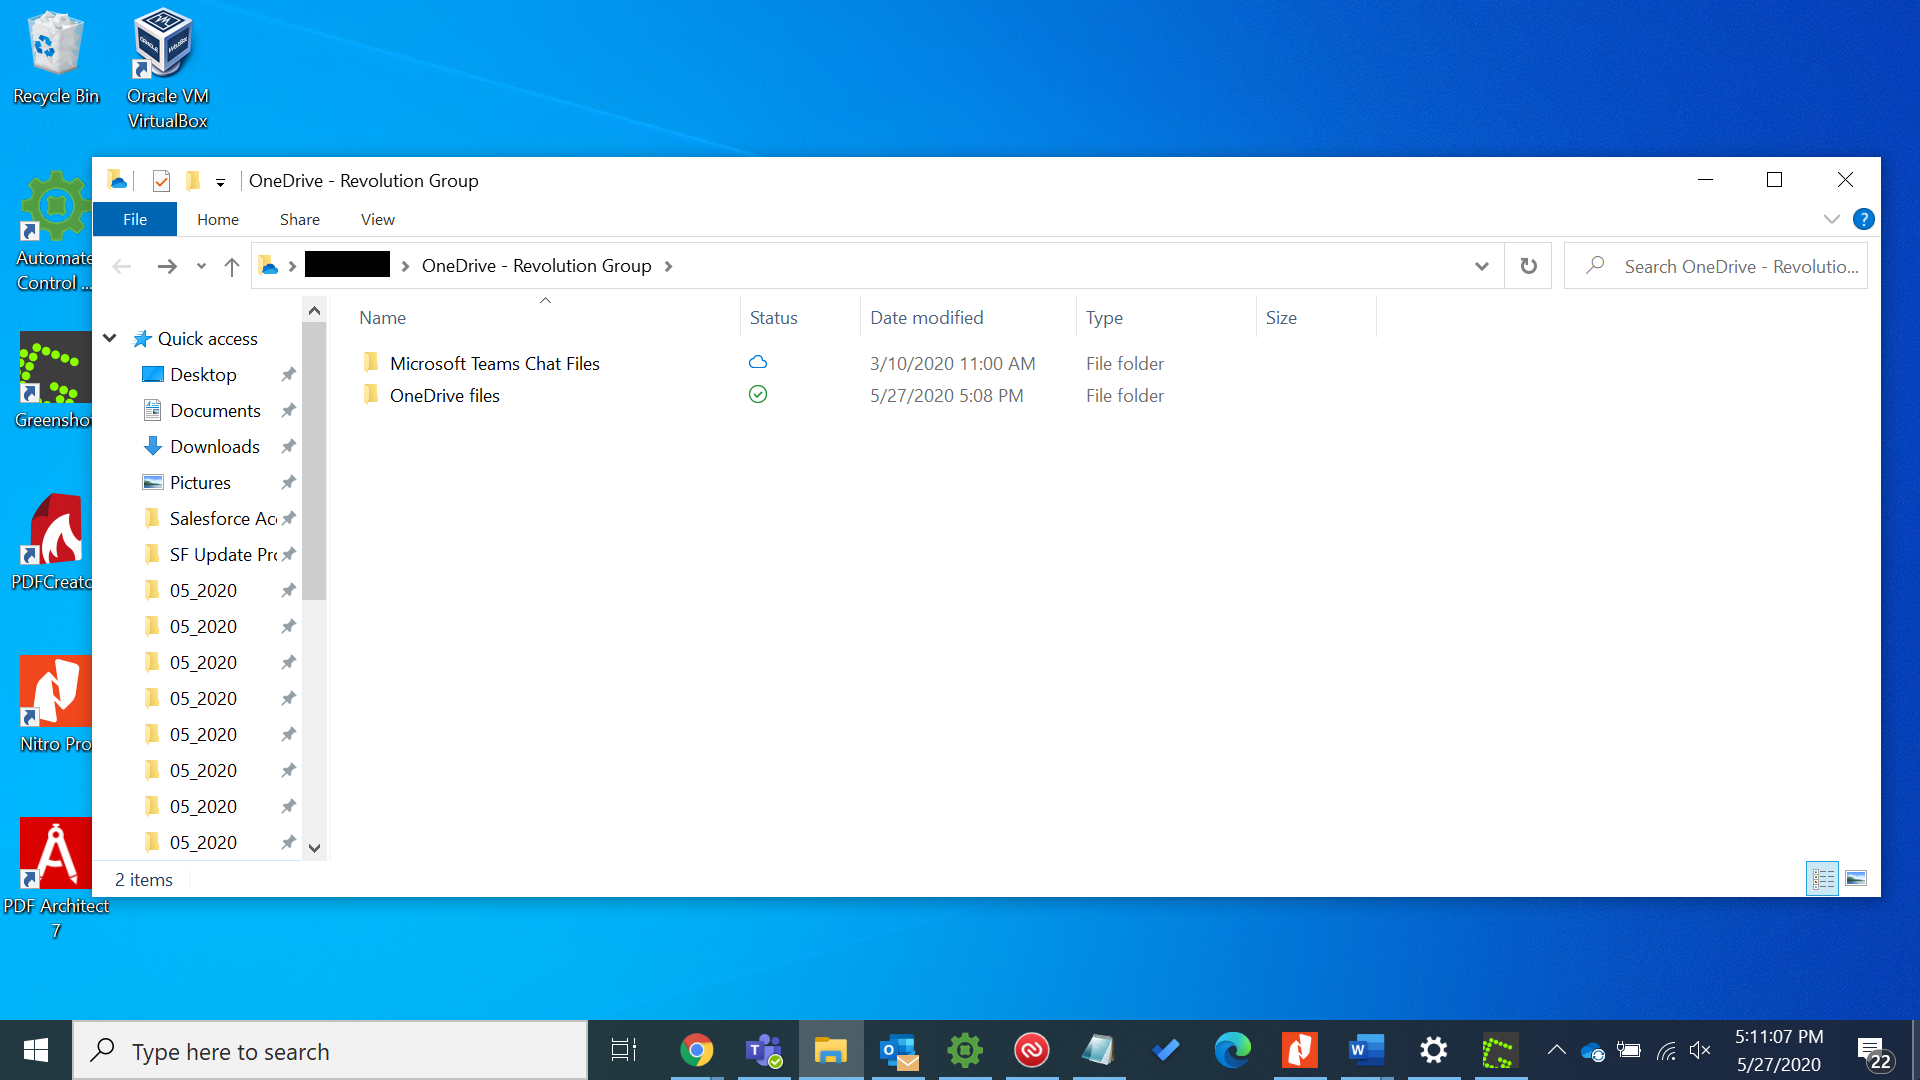Open Downloads in Quick access

215,447
